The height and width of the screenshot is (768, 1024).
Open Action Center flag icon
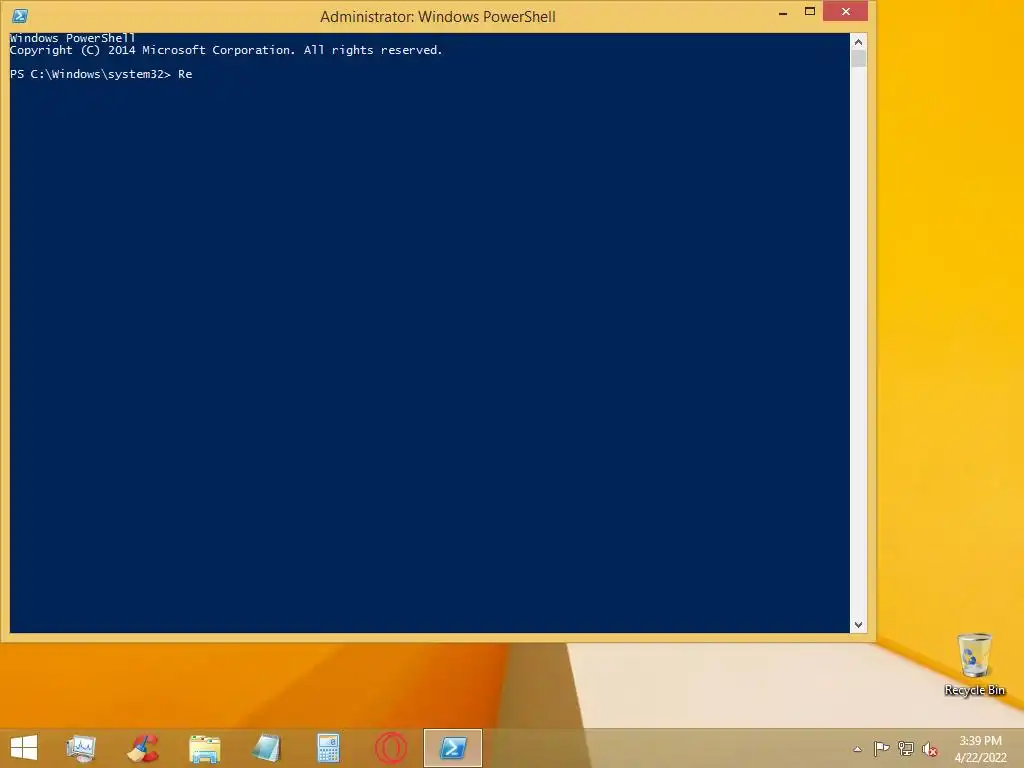pos(881,748)
